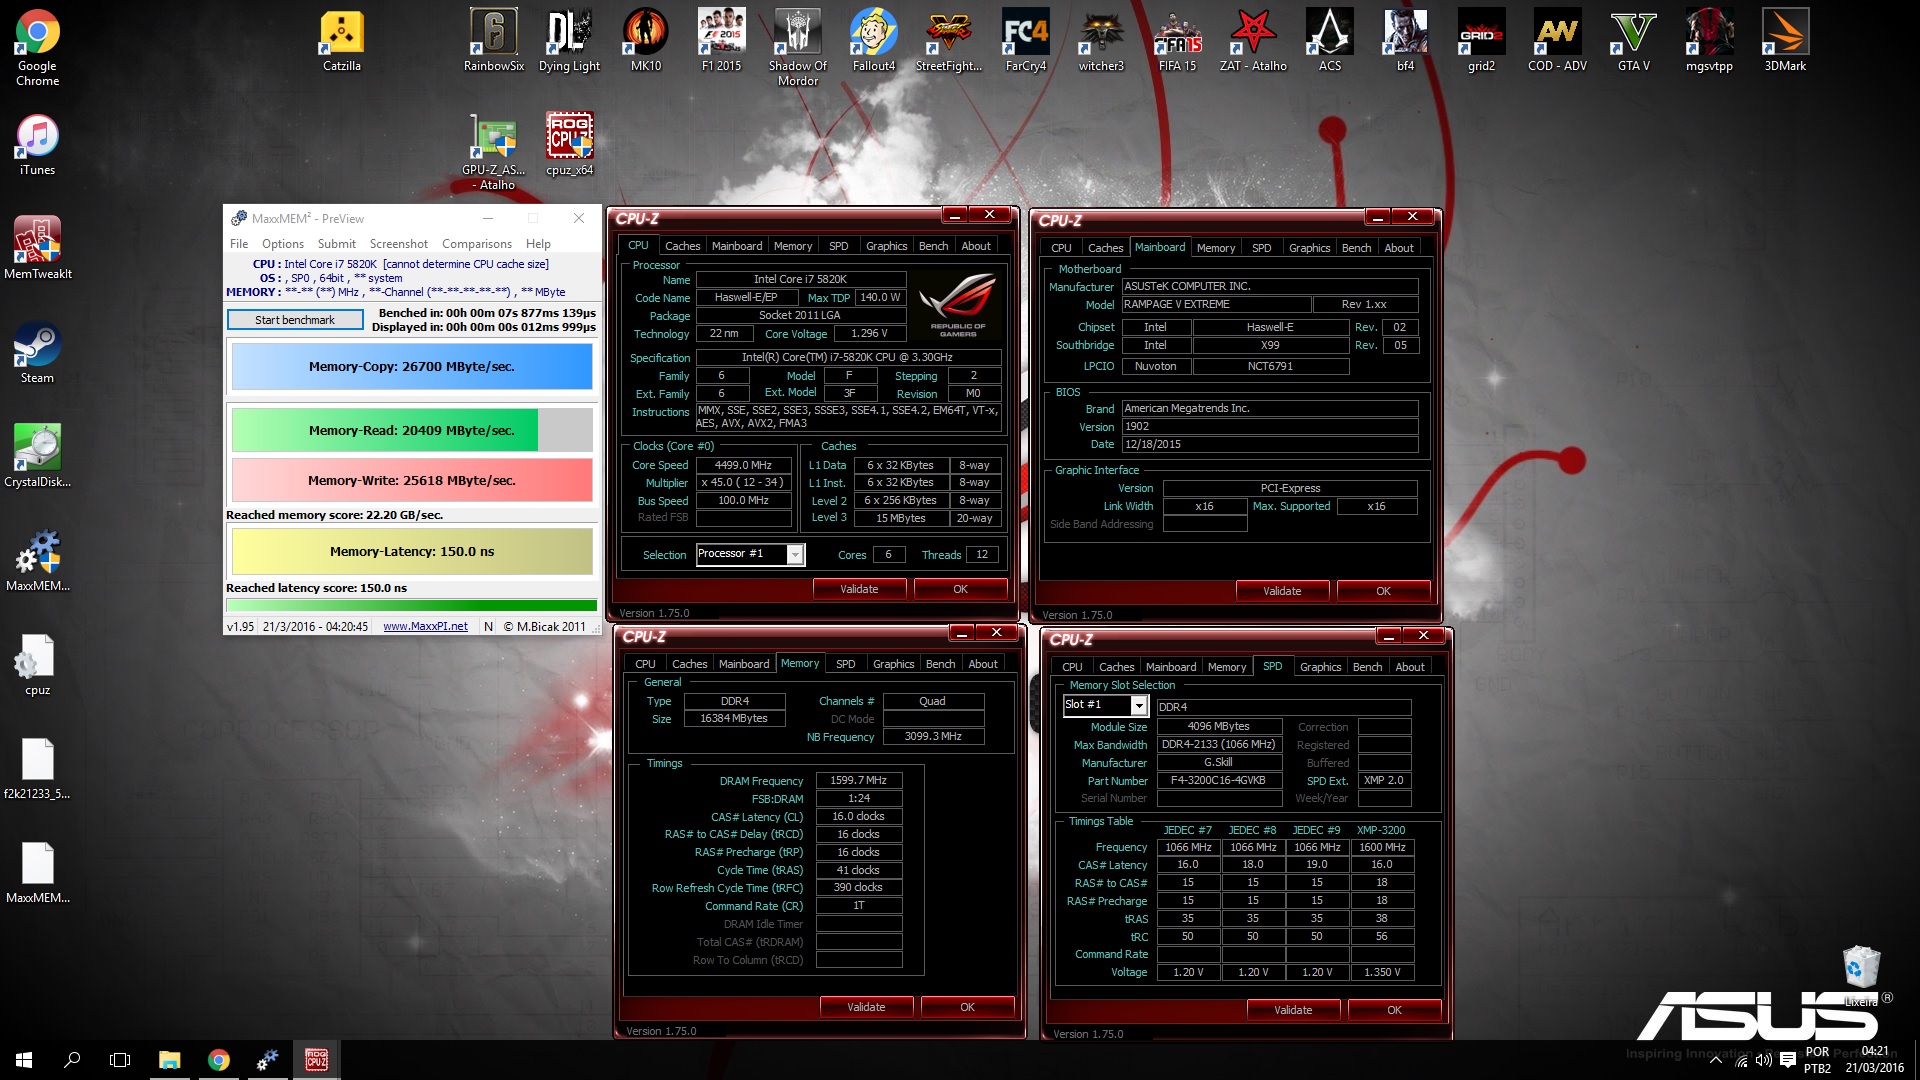Open the Windows Start menu

coord(24,1060)
